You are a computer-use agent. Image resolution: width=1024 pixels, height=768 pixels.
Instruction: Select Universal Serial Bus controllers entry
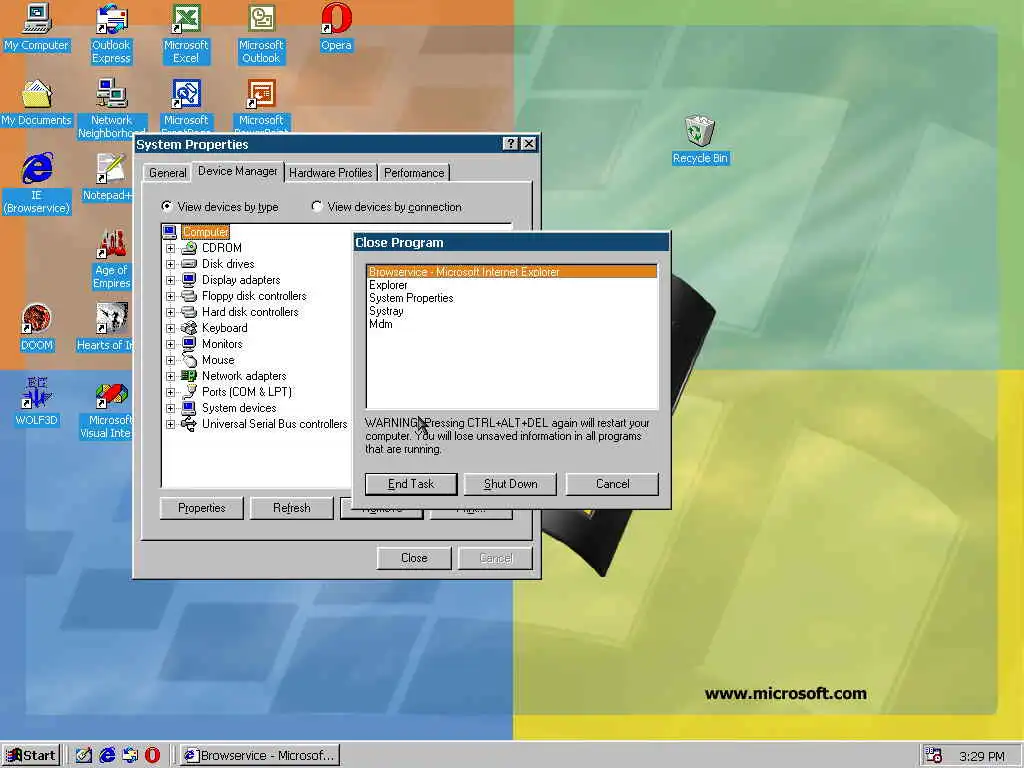274,424
